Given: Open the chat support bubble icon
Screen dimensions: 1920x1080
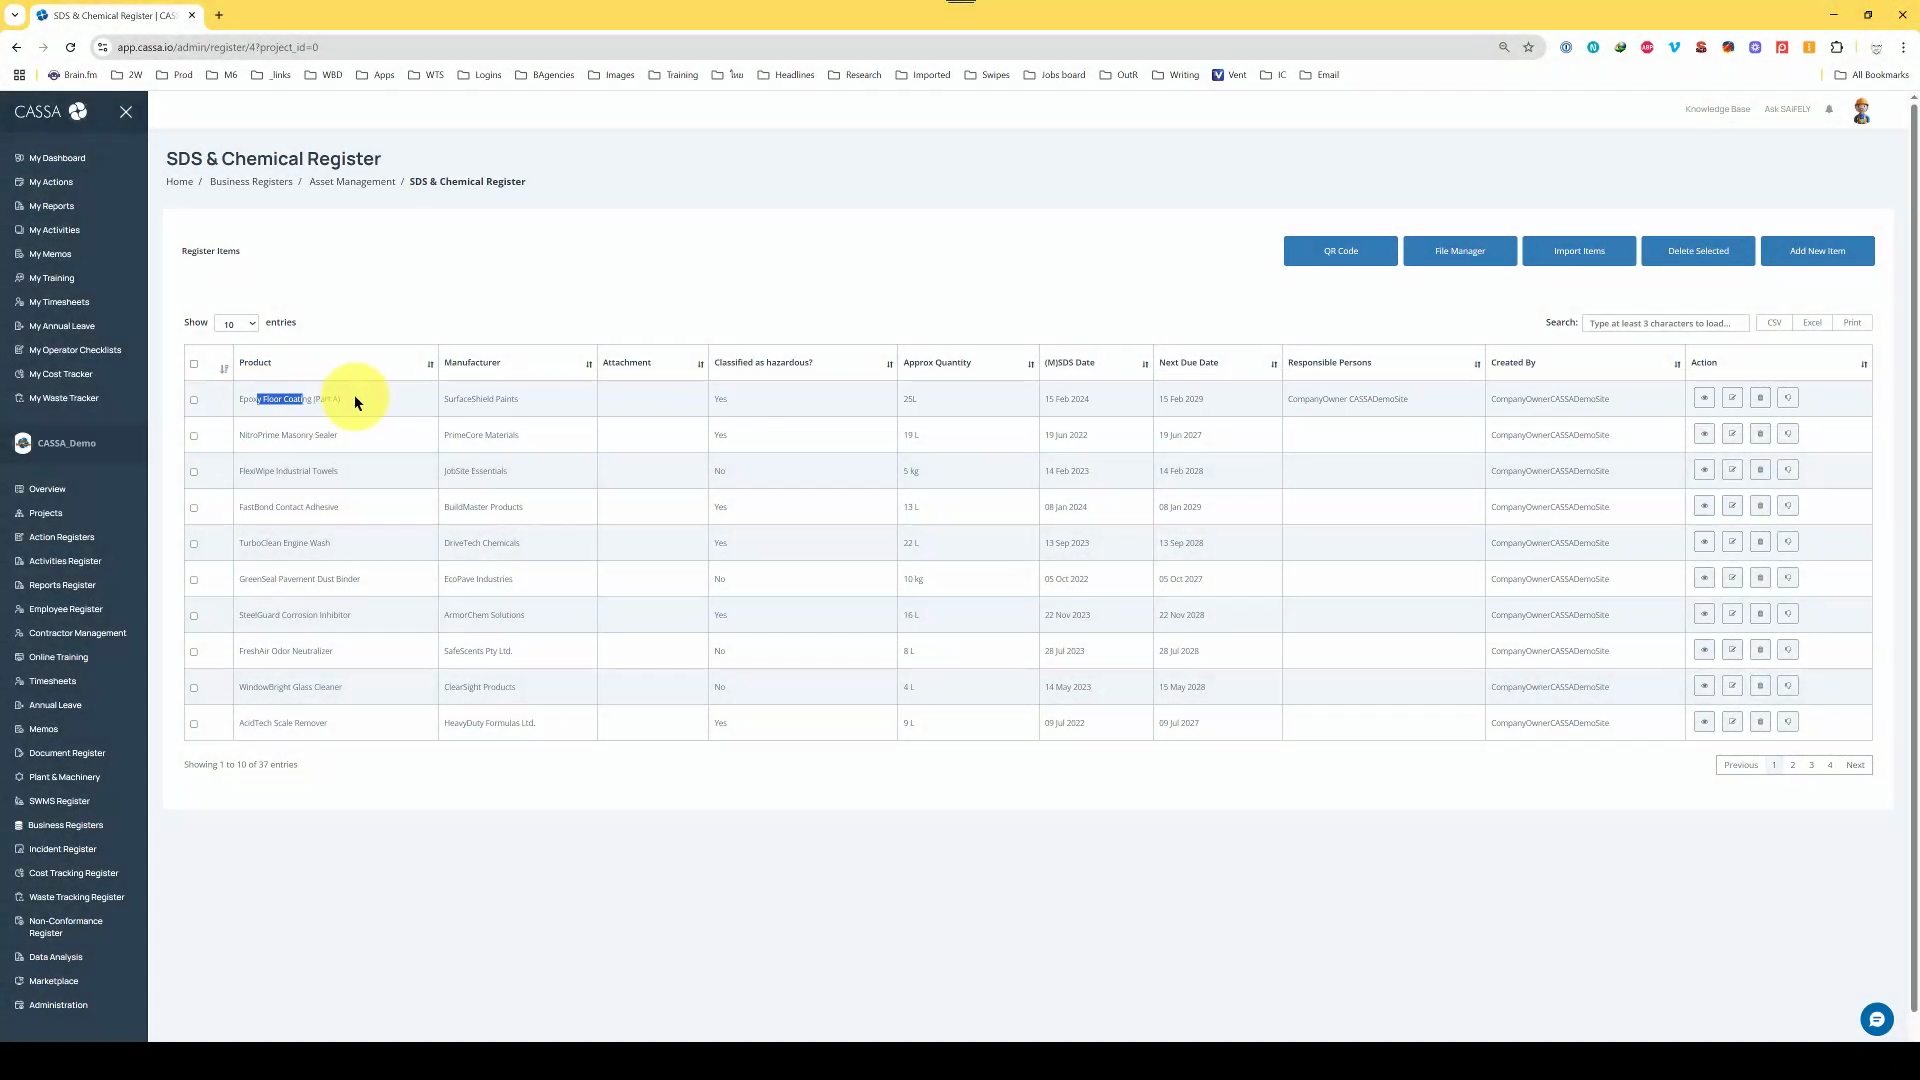Looking at the screenshot, I should click(x=1876, y=1019).
